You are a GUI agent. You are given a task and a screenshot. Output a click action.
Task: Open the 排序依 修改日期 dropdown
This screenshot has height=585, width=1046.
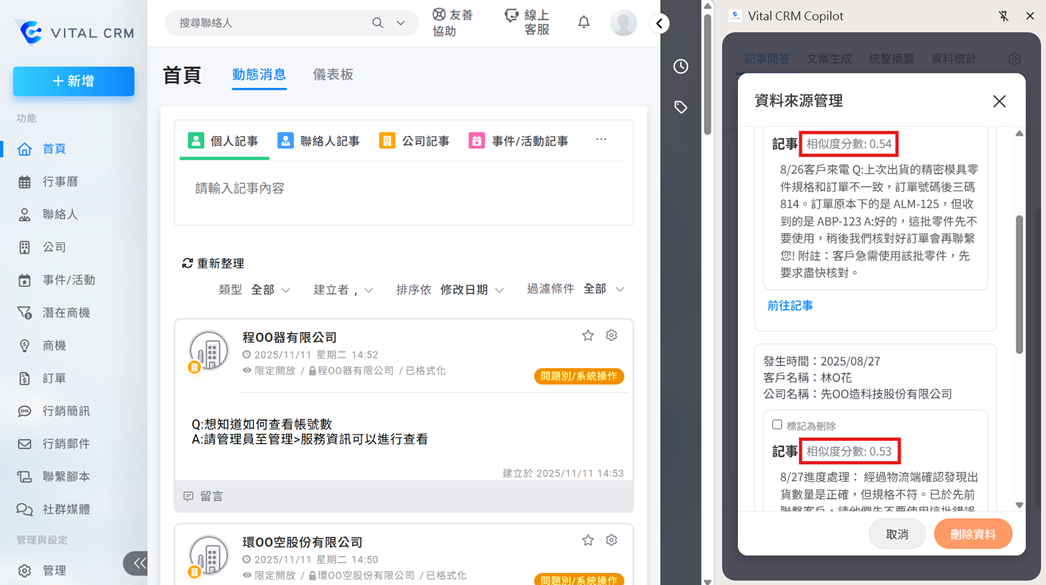pos(474,290)
